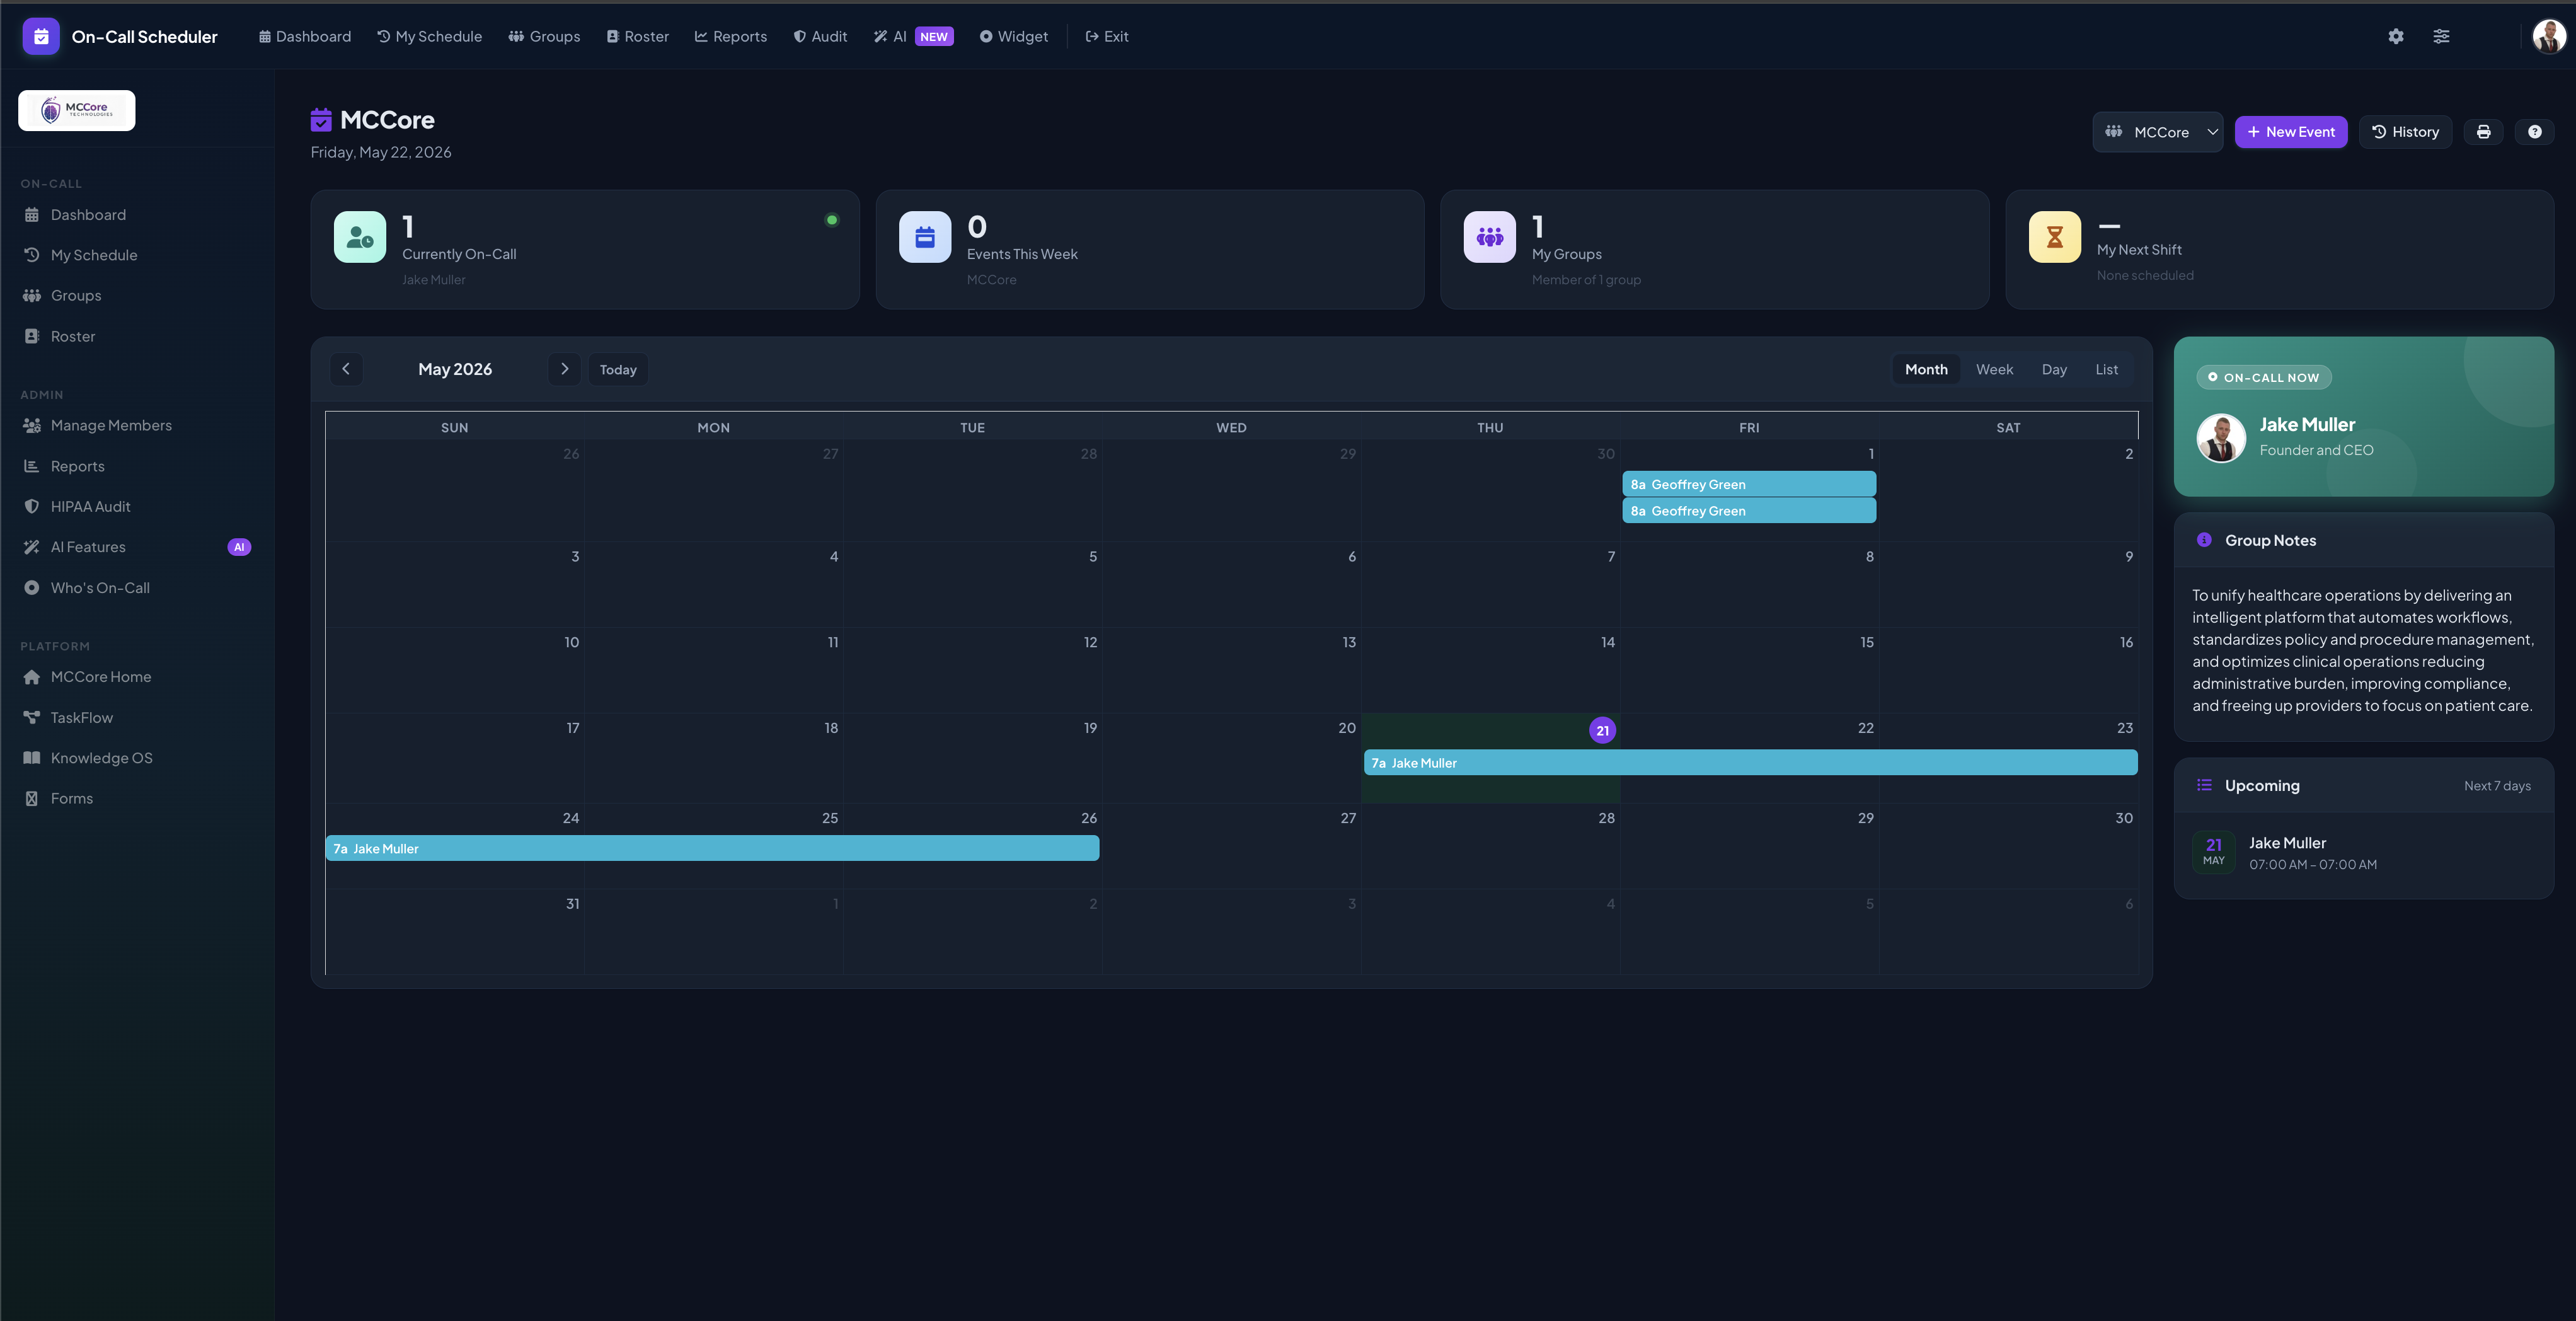
Task: Click the printer icon button
Action: [x=2483, y=132]
